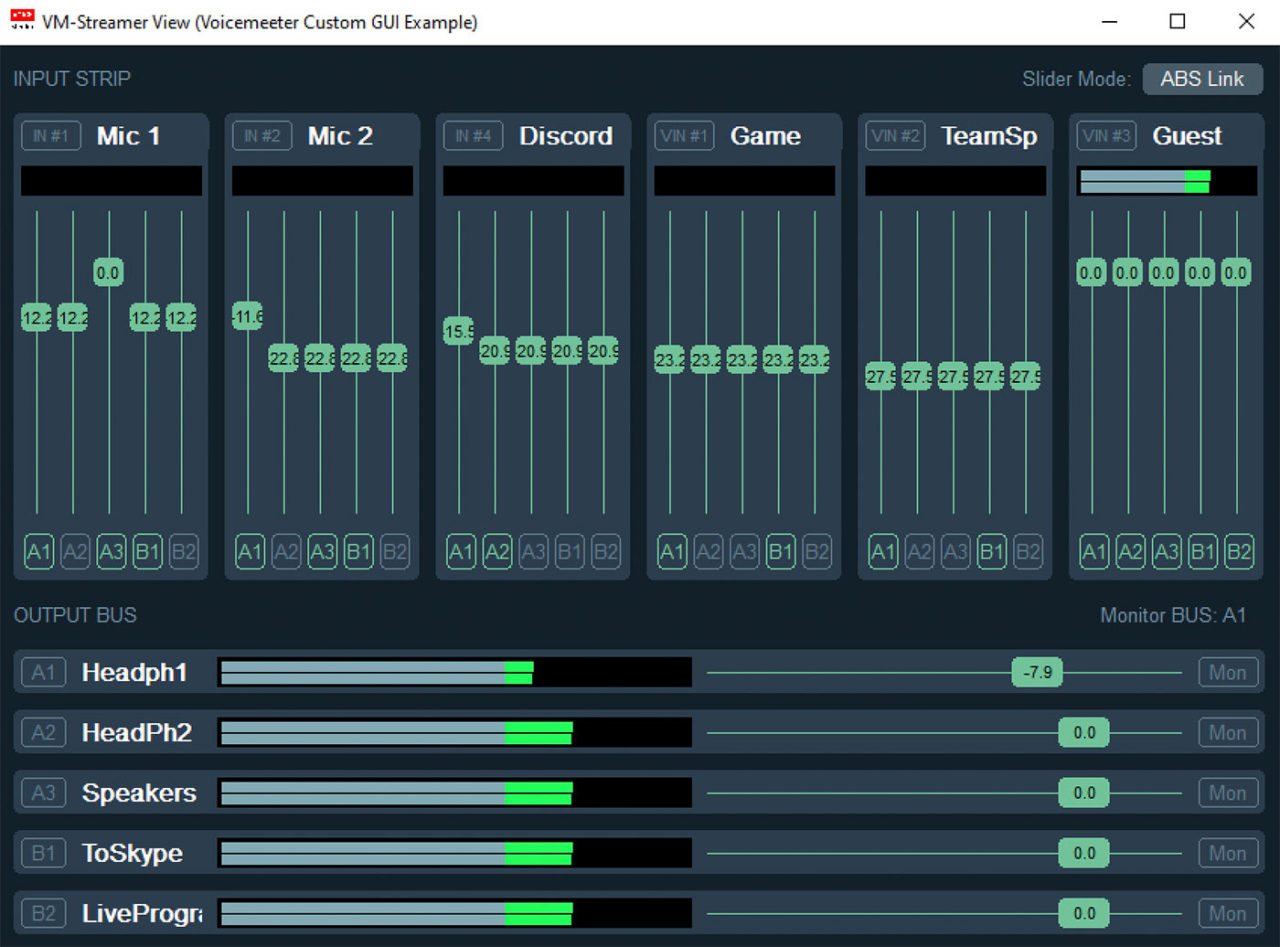Click the IN #2 badge on Mic 2 strip

261,136
